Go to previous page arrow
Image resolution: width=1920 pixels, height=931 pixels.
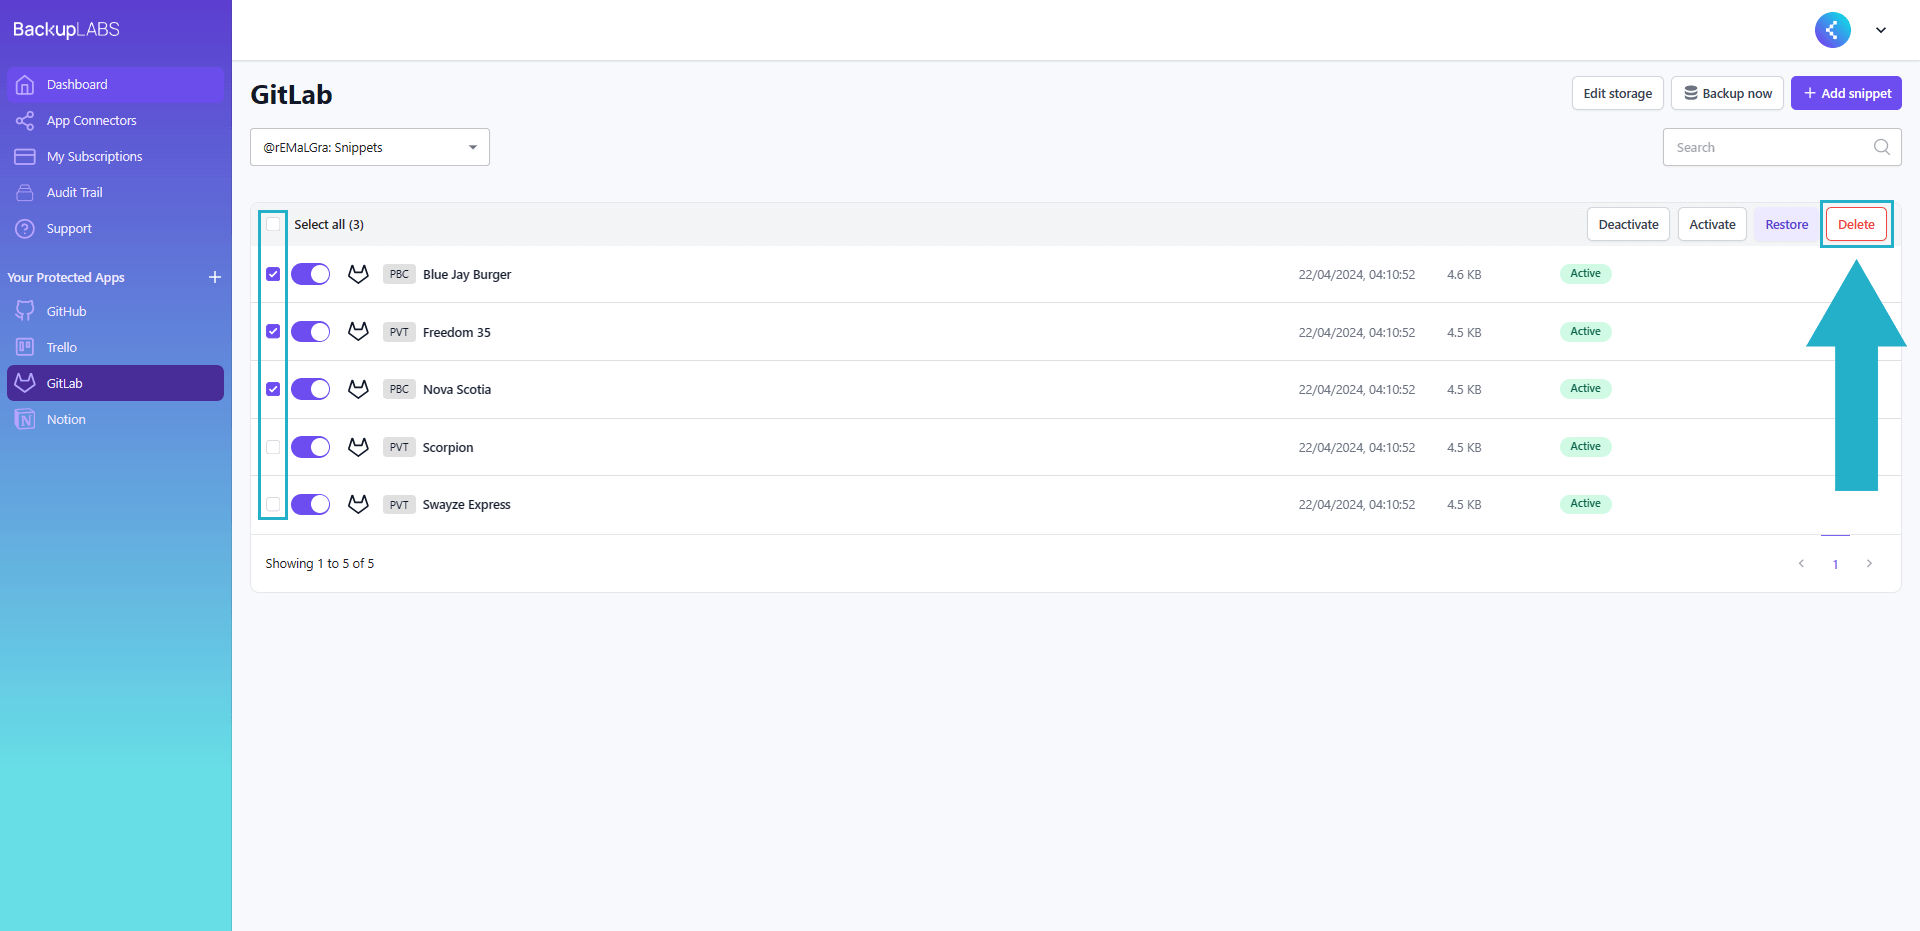[x=1801, y=564]
